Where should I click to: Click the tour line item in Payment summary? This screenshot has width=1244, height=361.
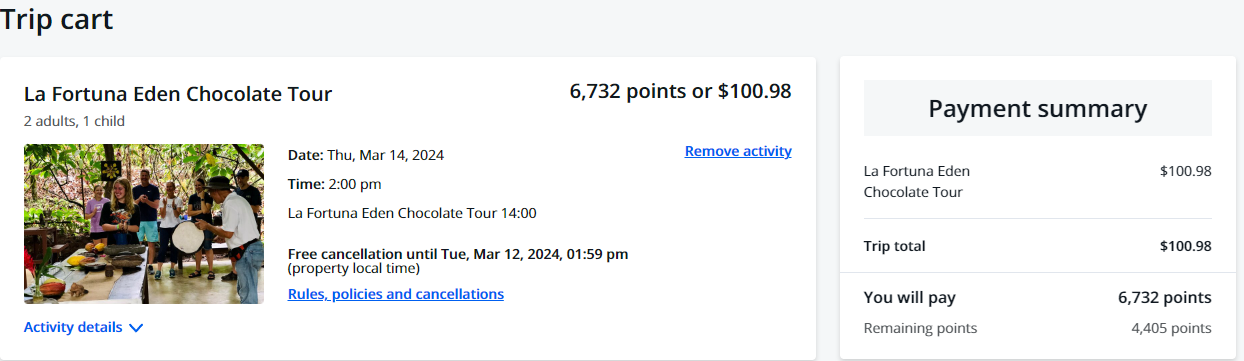coord(1038,181)
